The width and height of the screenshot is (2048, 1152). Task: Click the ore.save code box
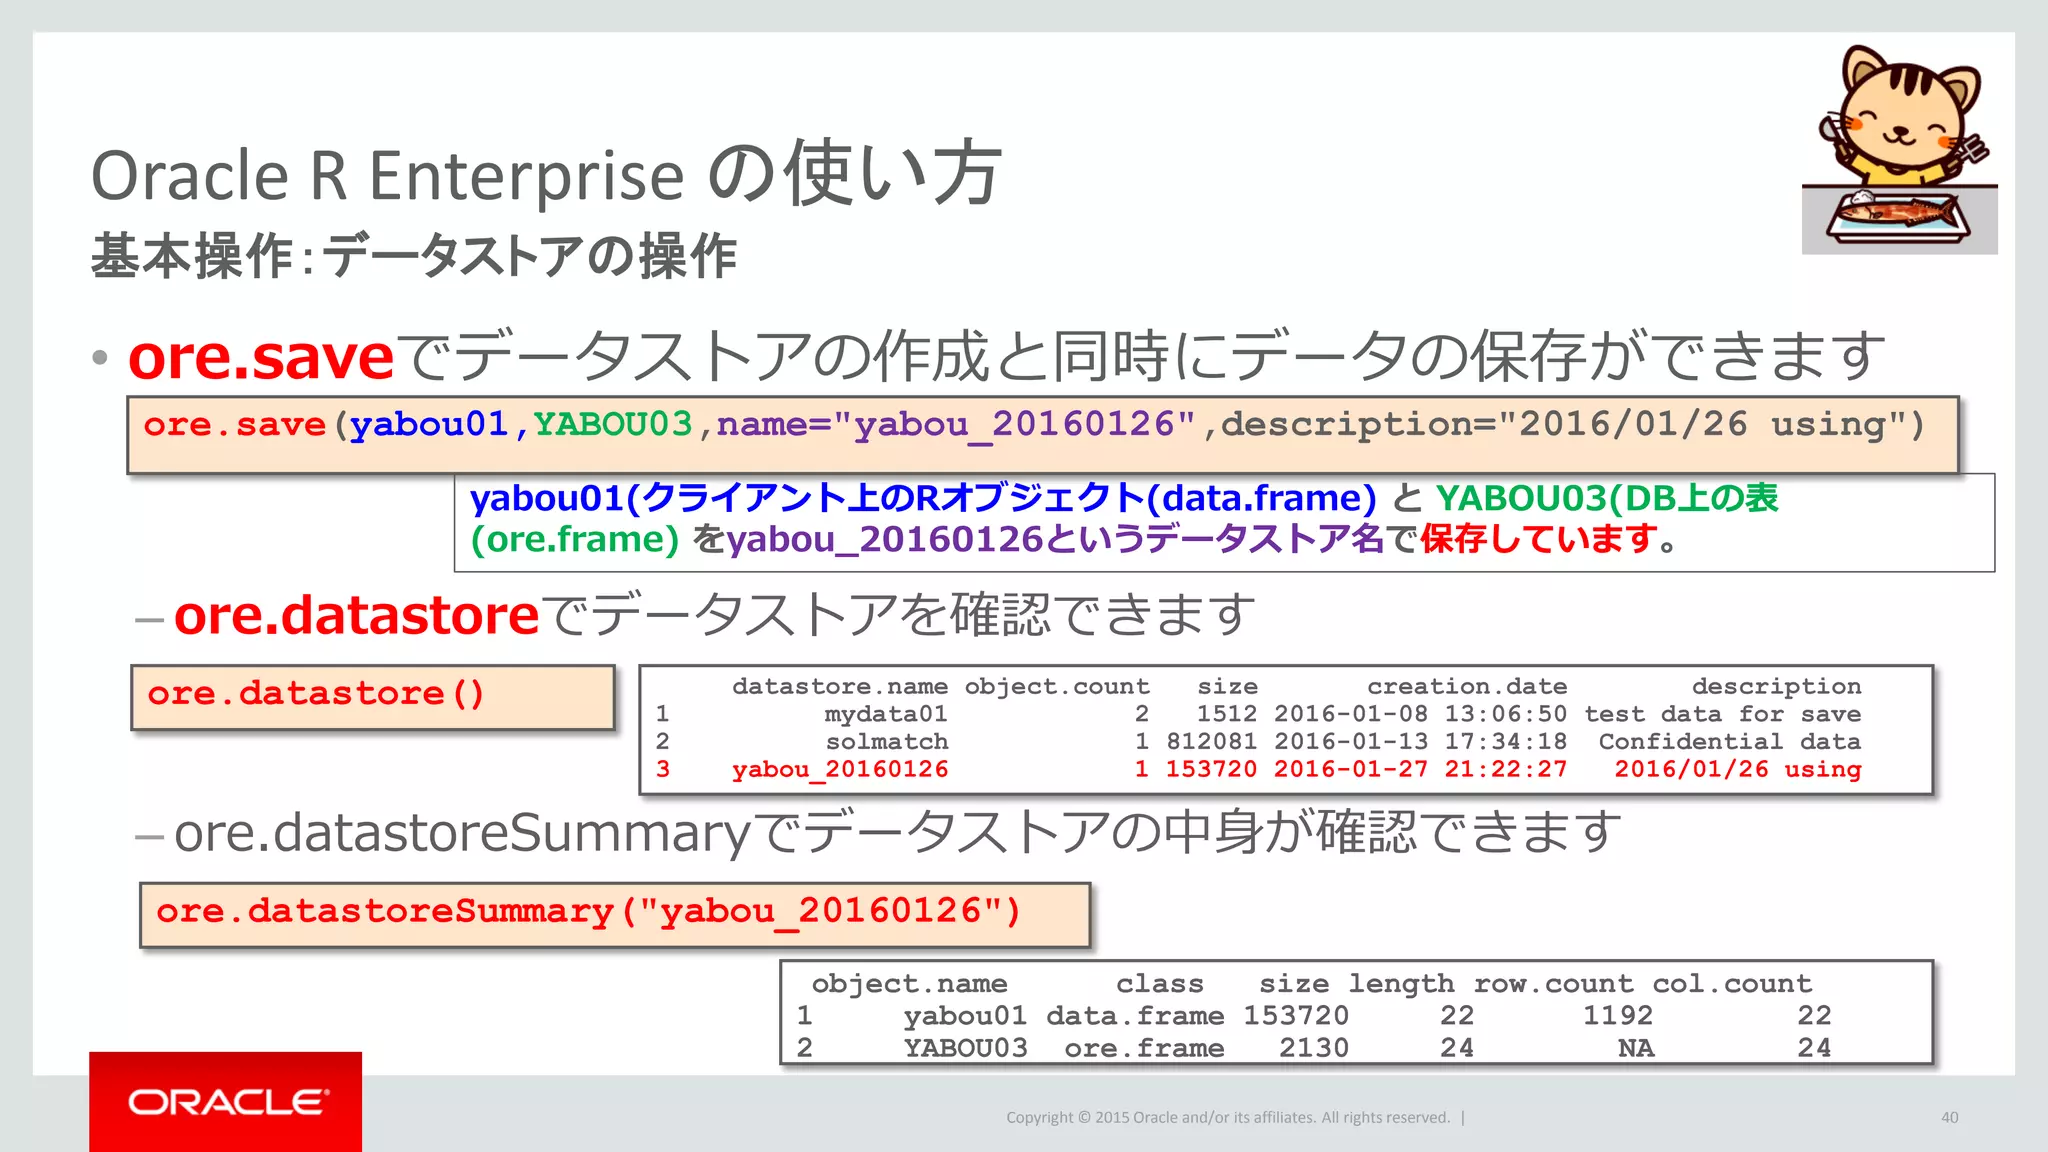1042,435
